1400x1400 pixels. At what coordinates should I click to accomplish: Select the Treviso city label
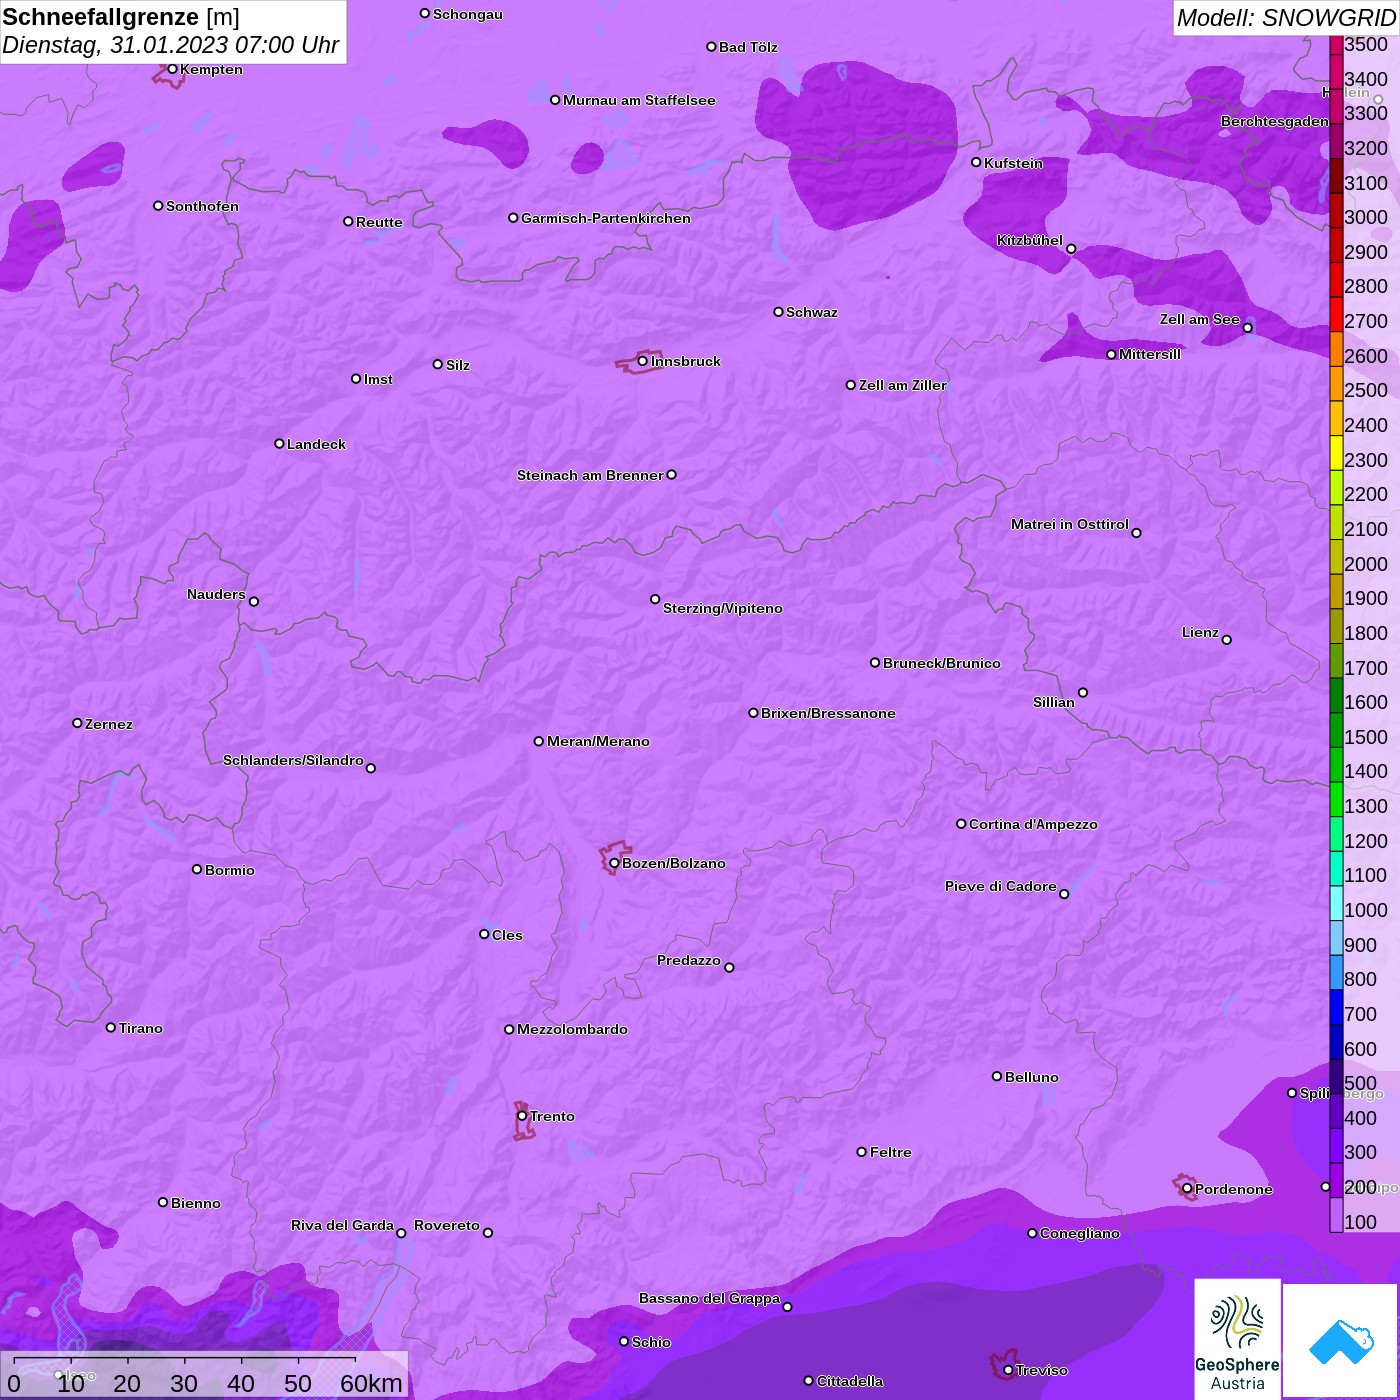pos(1041,1370)
